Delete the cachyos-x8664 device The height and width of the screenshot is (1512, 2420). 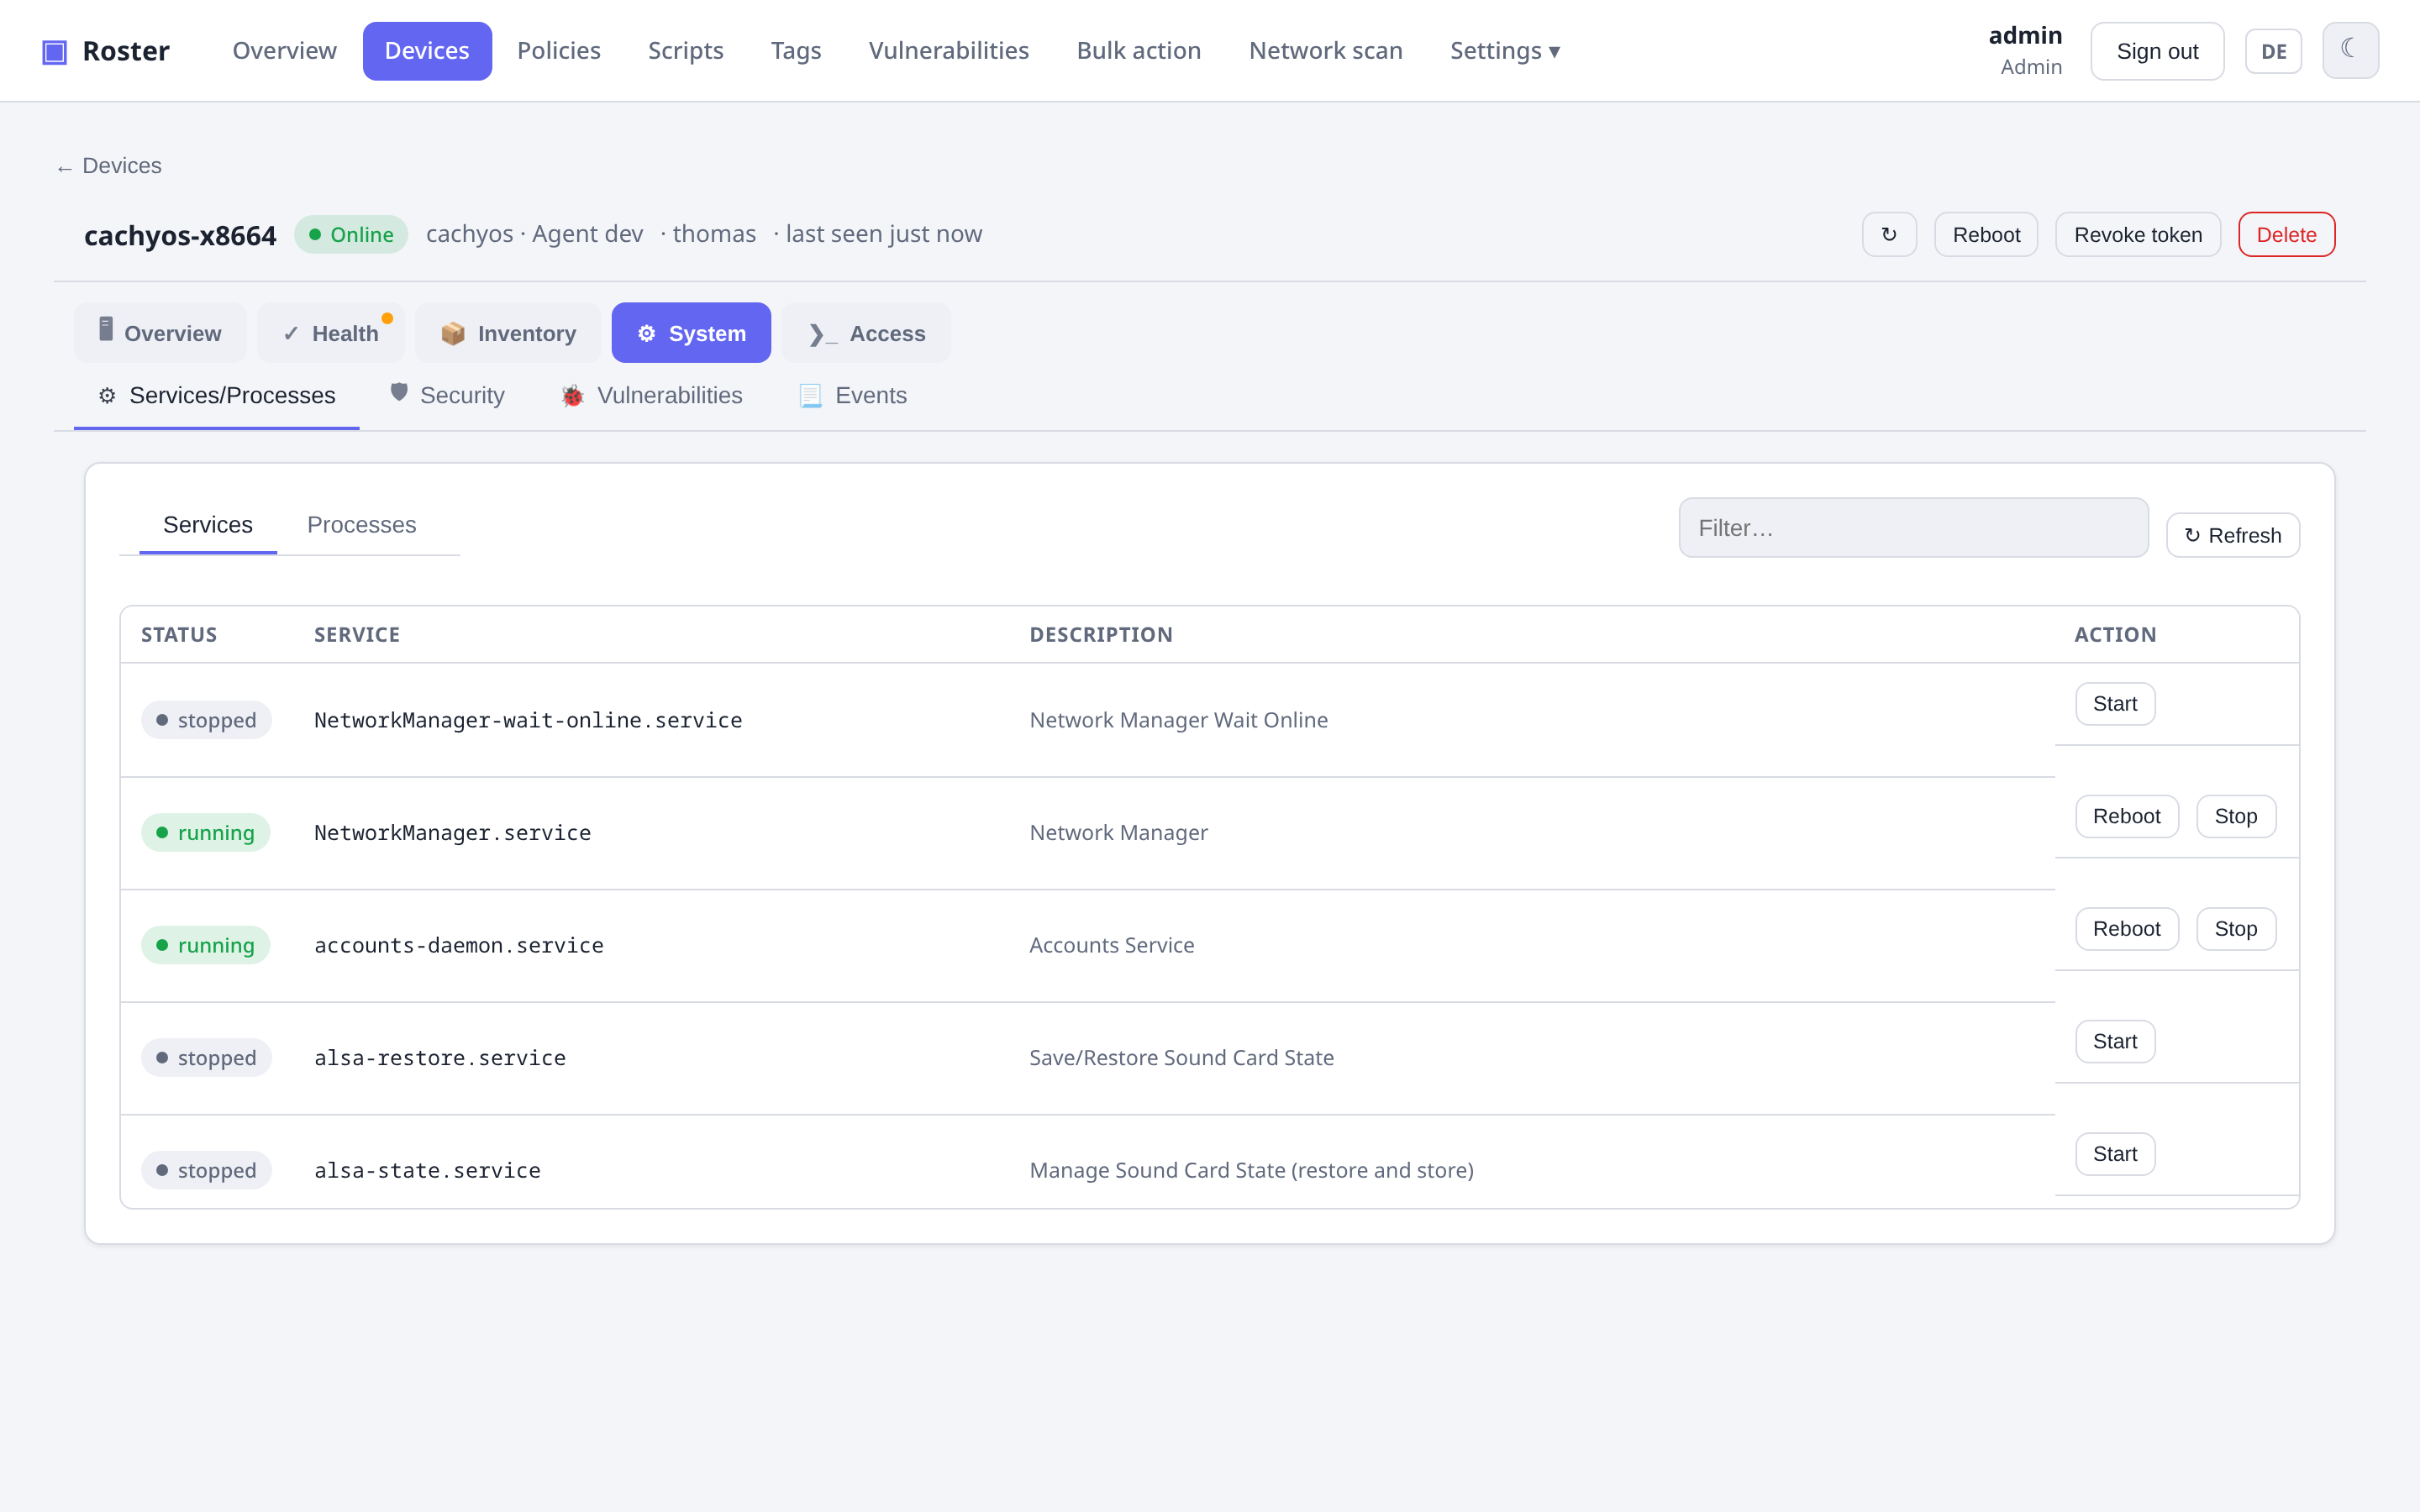click(x=2286, y=234)
